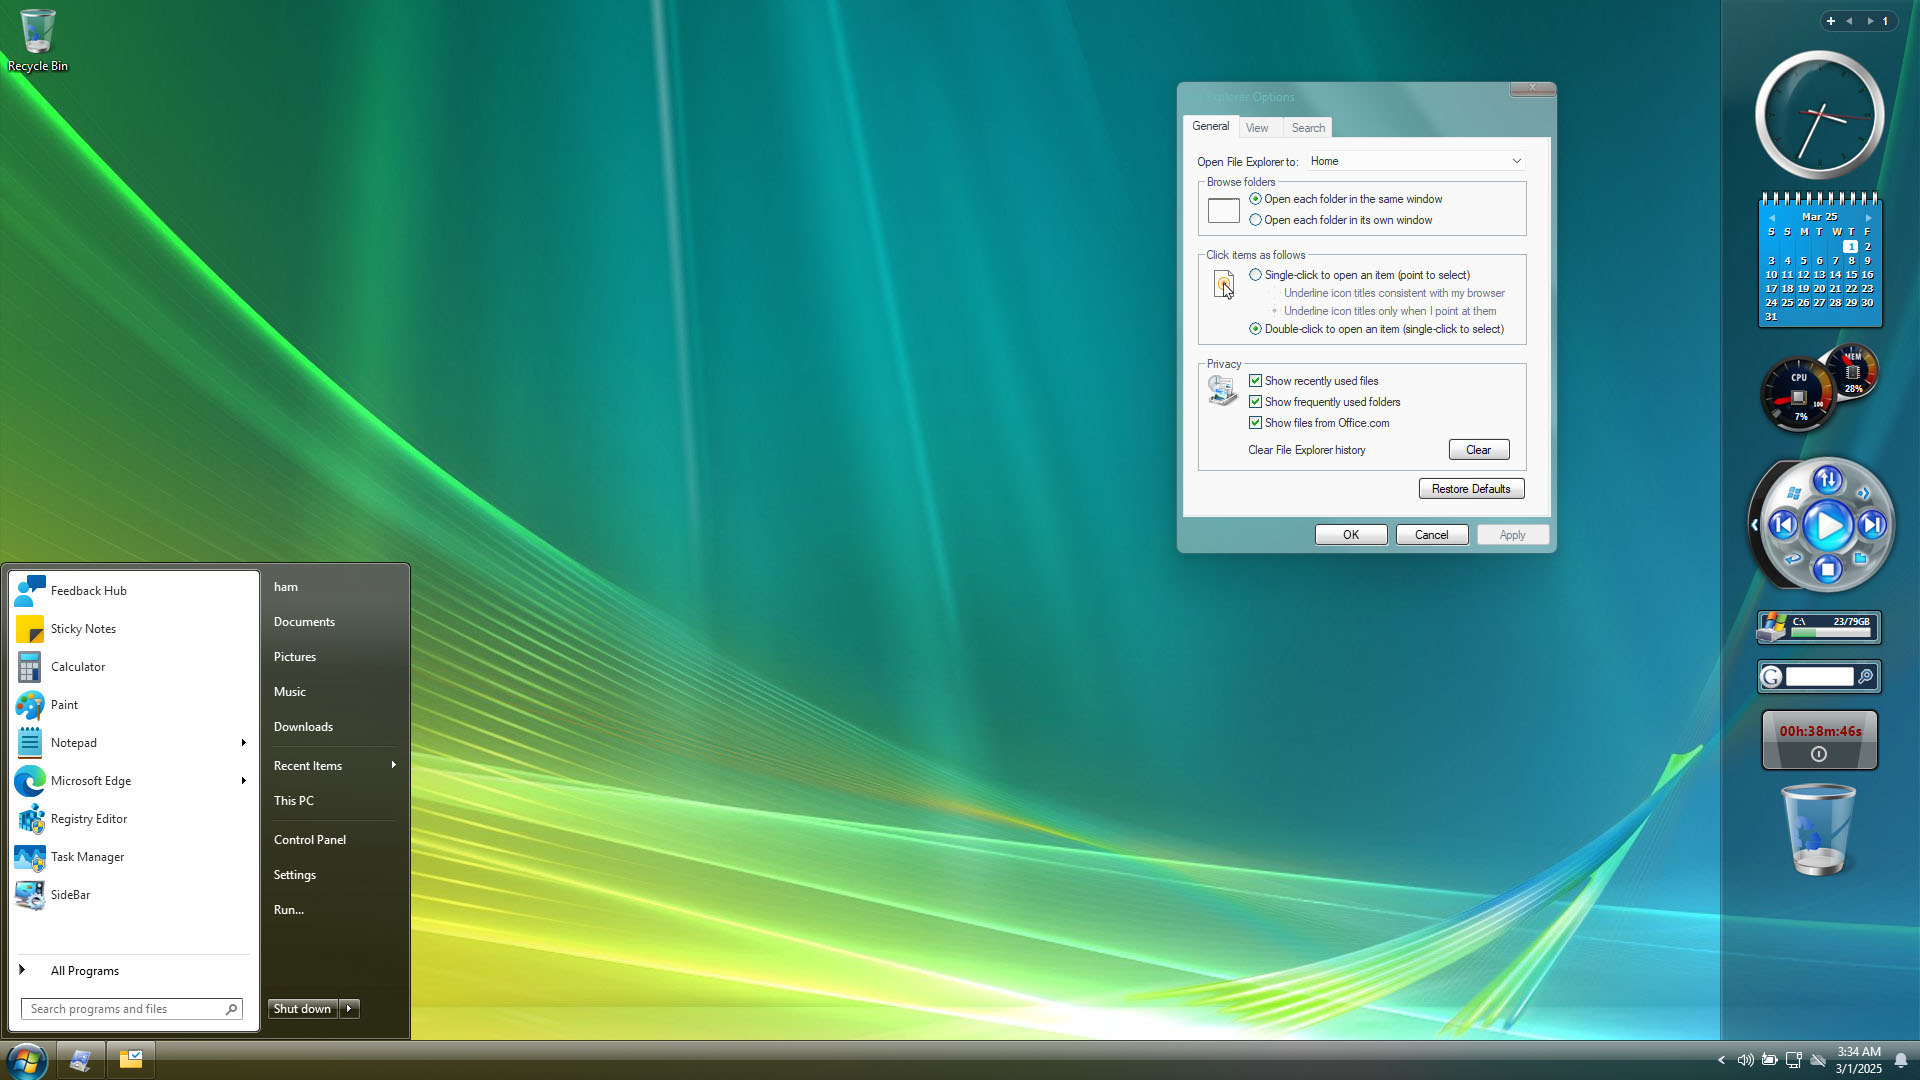Open Registry Editor
The height and width of the screenshot is (1080, 1920).
click(x=88, y=818)
